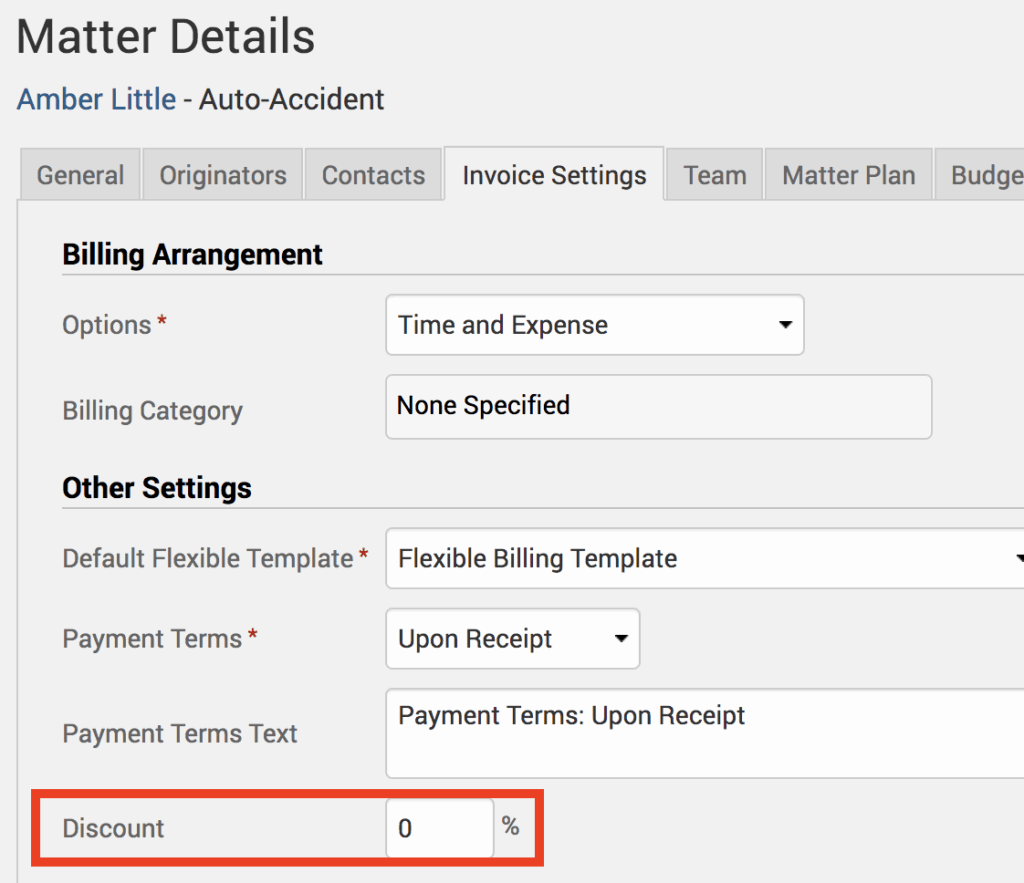Expand the Upon Receipt payment terms dropdown
The image size is (1024, 883).
click(x=512, y=639)
